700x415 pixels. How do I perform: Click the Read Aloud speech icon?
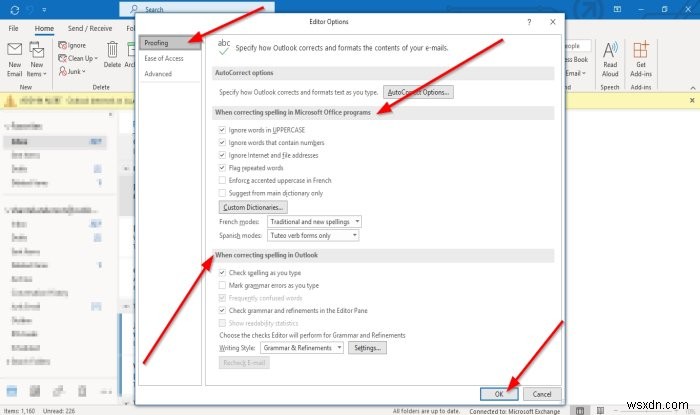click(610, 50)
